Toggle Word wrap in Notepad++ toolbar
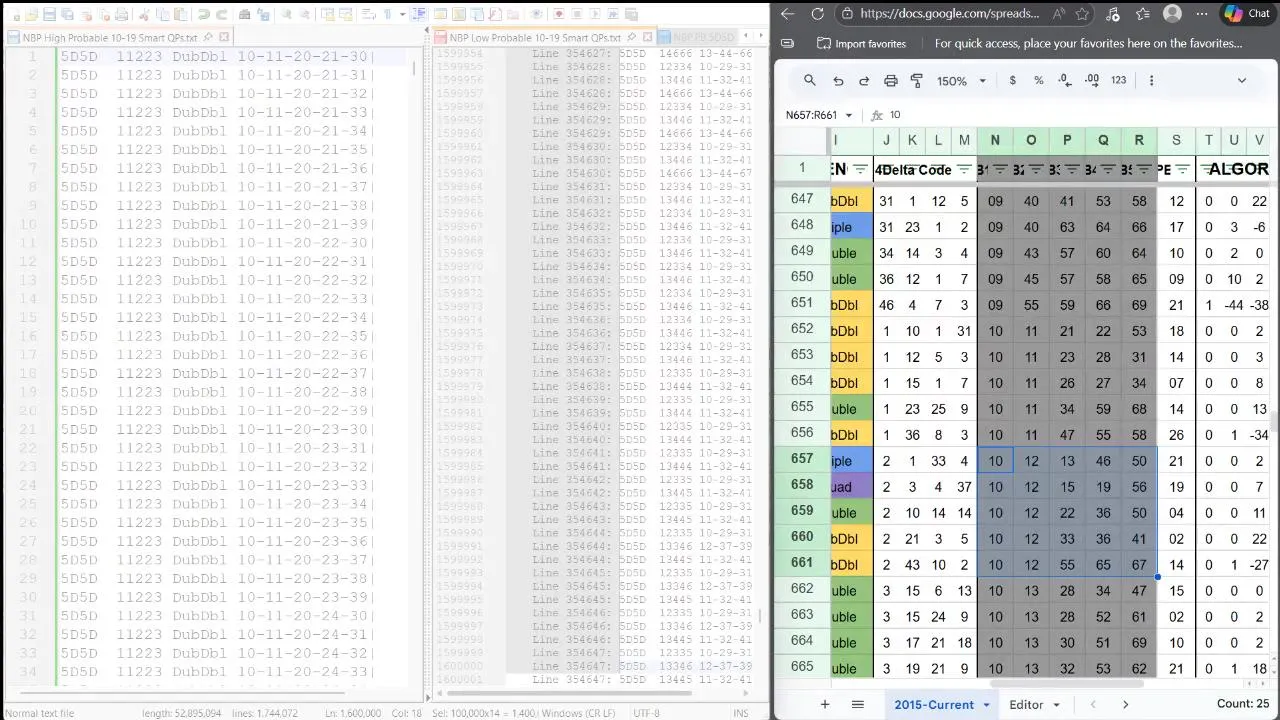Viewport: 1280px width, 720px height. click(x=367, y=15)
